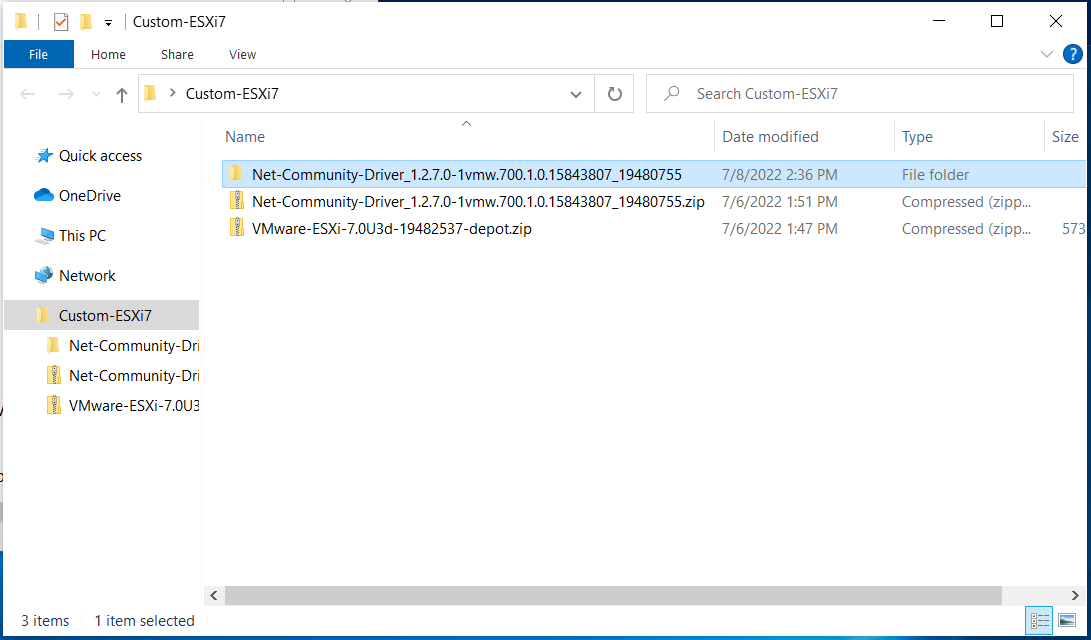Image resolution: width=1091 pixels, height=640 pixels.
Task: Expand the address bar history dropdown
Action: click(x=575, y=94)
